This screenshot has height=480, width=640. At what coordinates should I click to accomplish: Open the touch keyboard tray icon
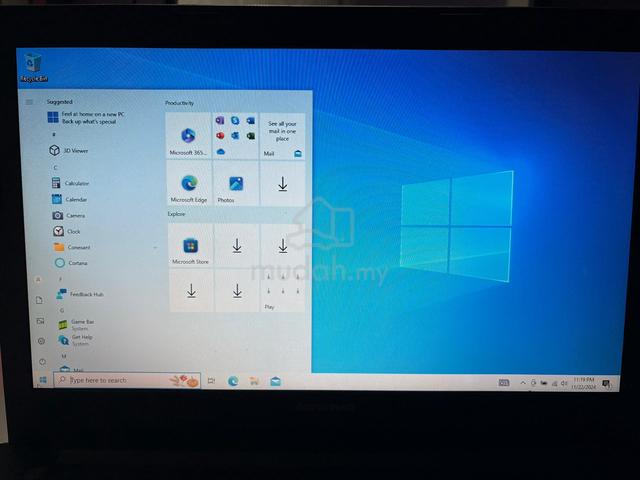504,382
